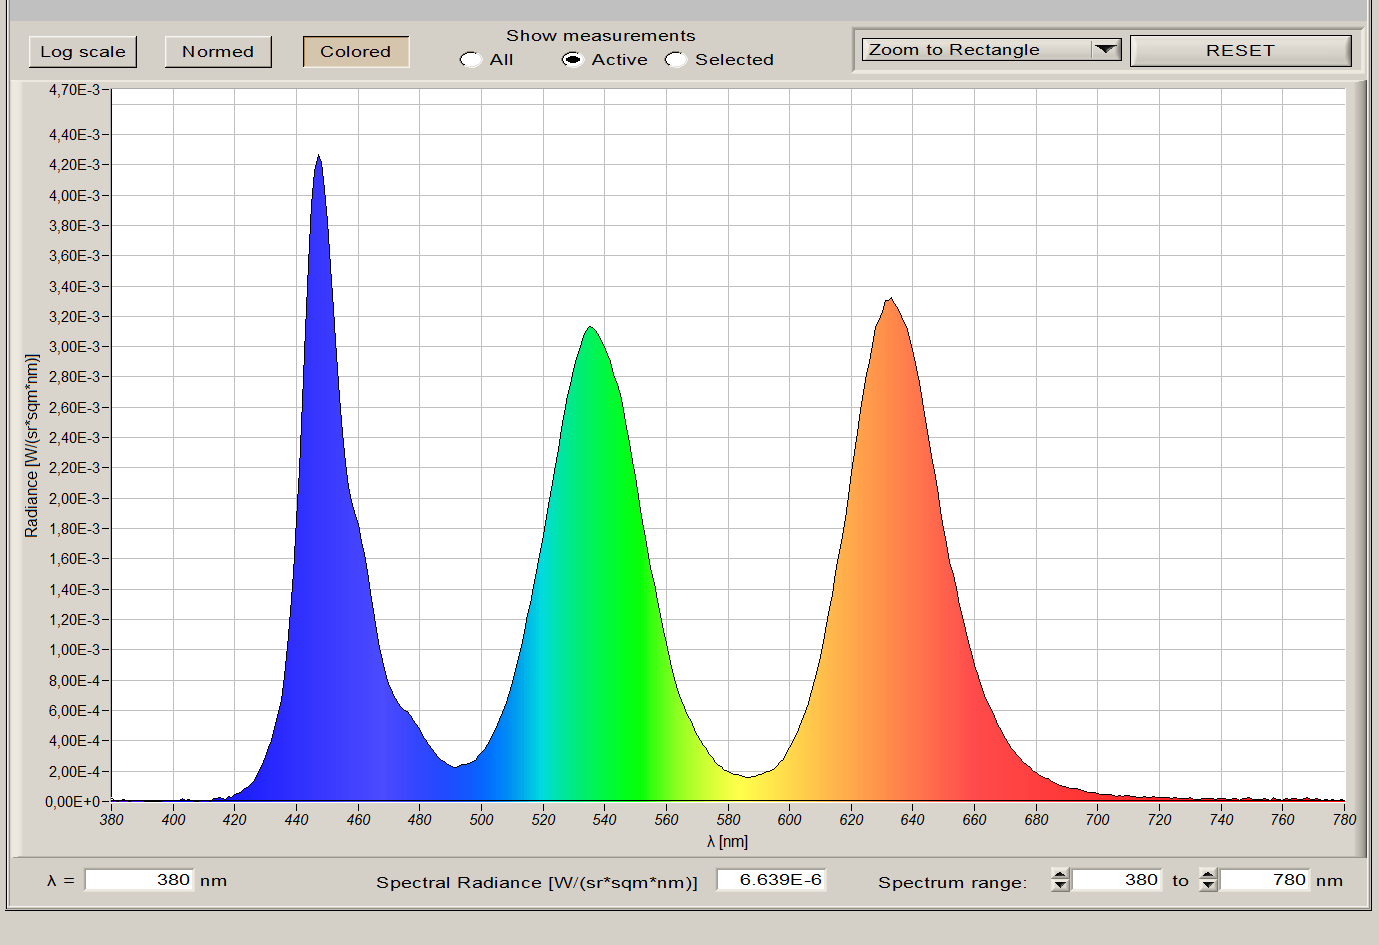Screen dimensions: 1379x945
Task: Click the 'Show measurements' label
Action: click(x=600, y=36)
